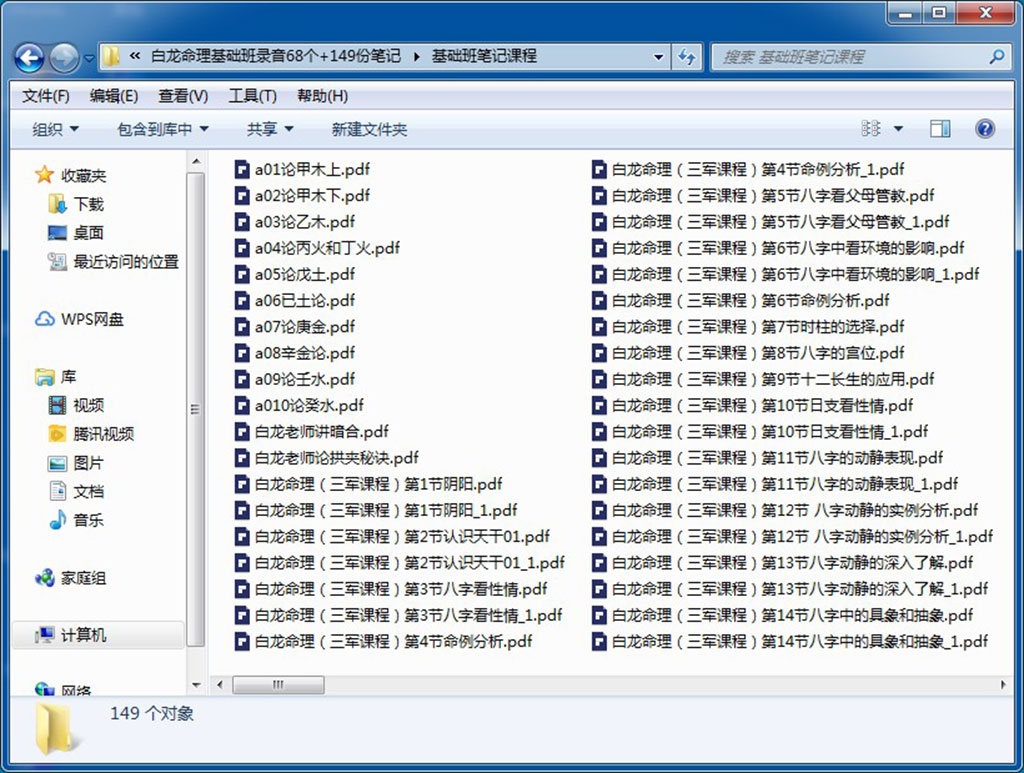Open the 共享 dropdown

(270, 129)
